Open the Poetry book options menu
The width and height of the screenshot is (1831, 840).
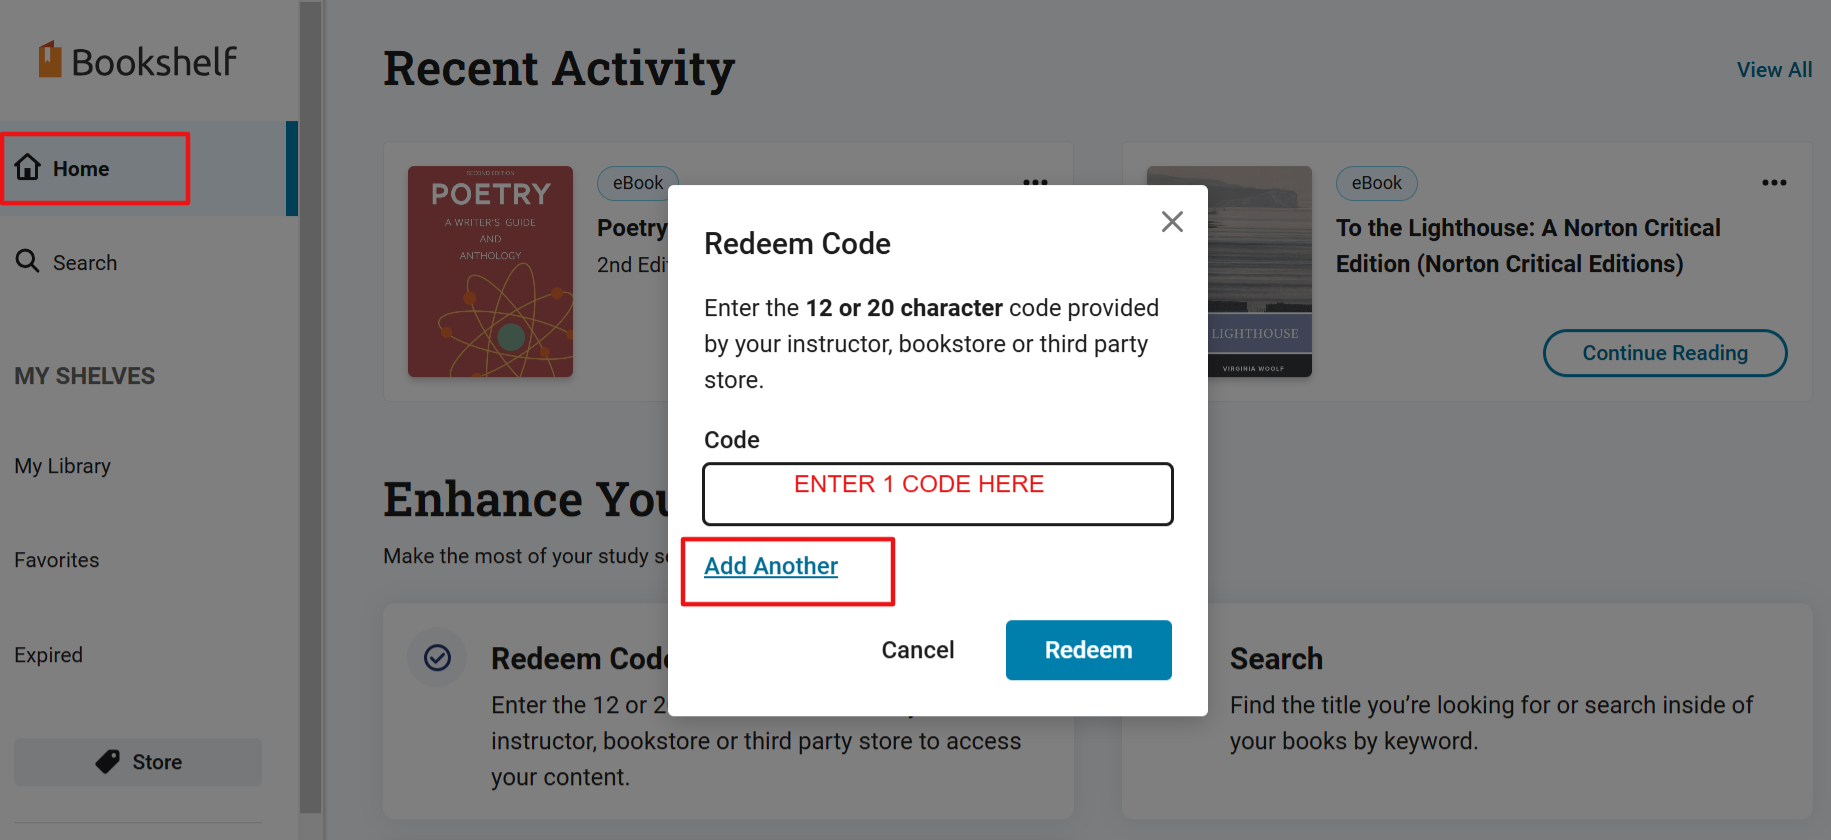click(x=1035, y=183)
